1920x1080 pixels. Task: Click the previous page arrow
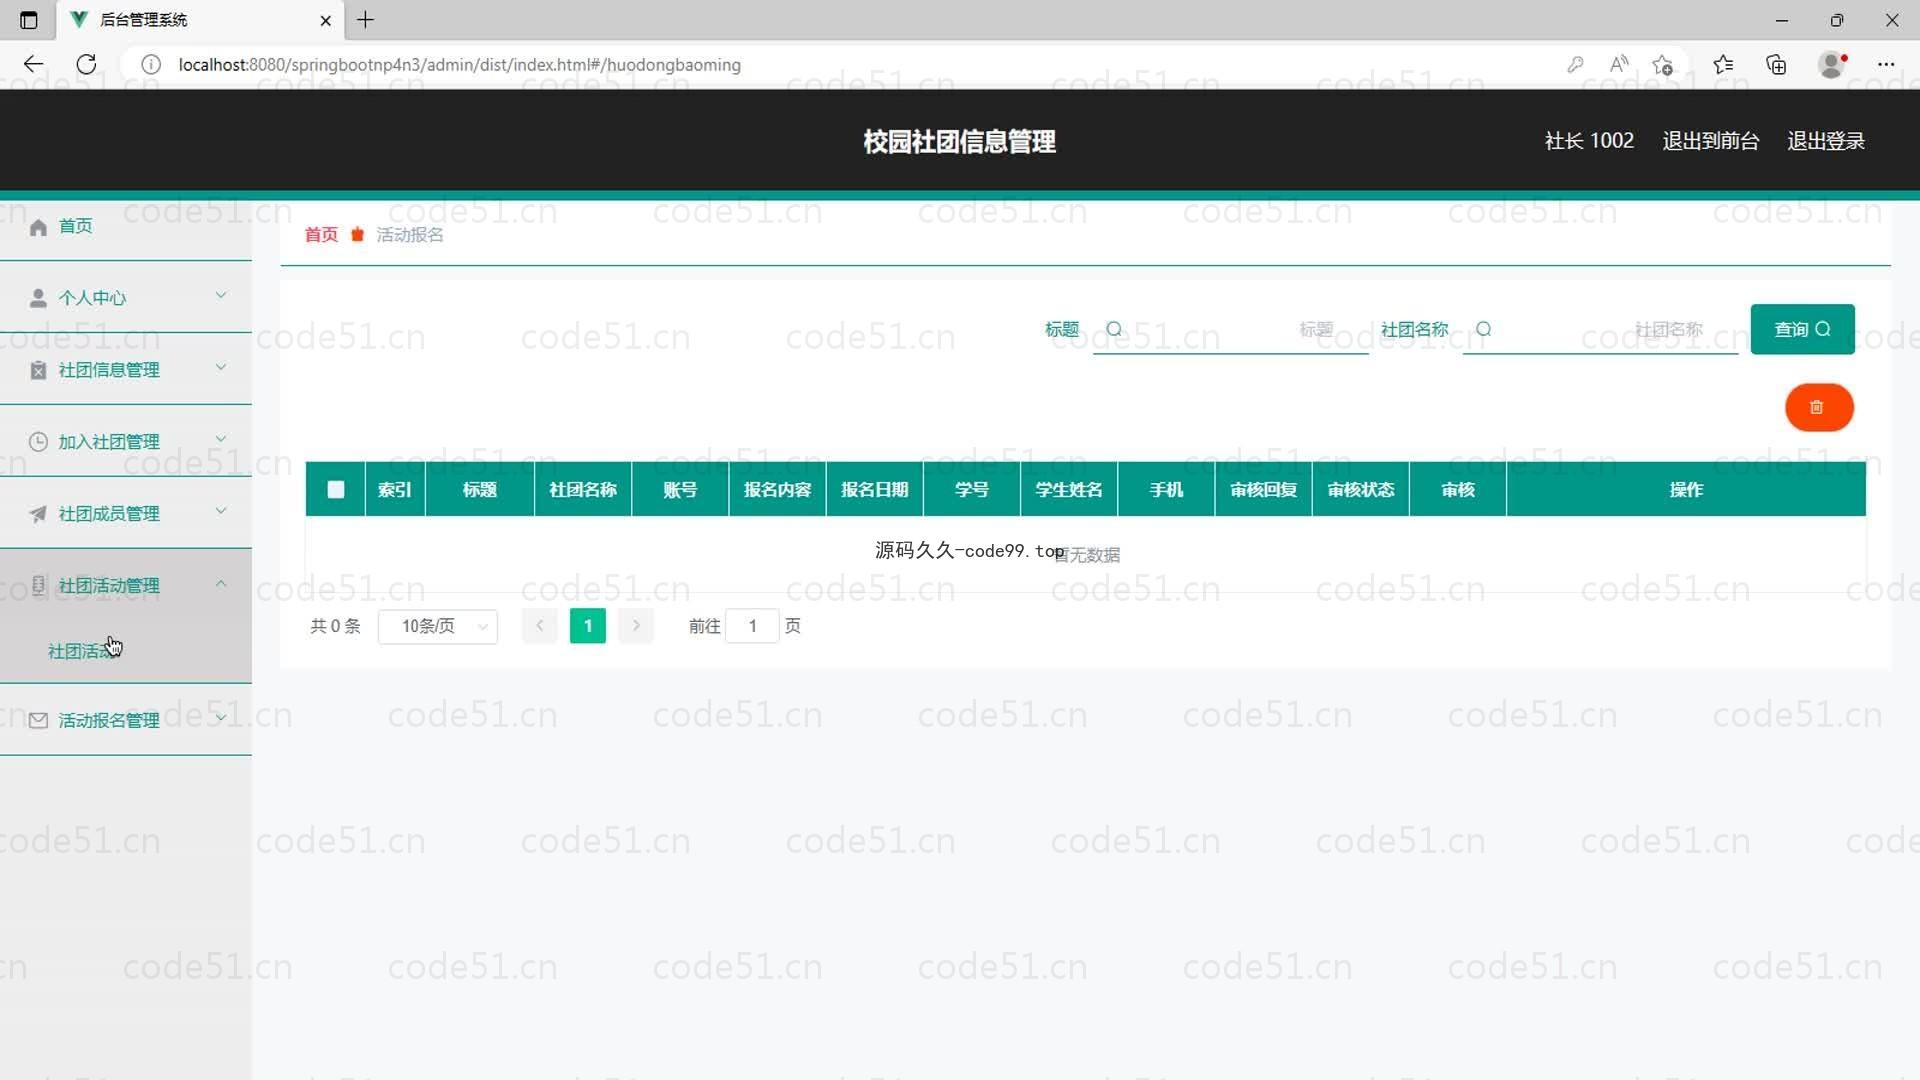[x=539, y=626]
